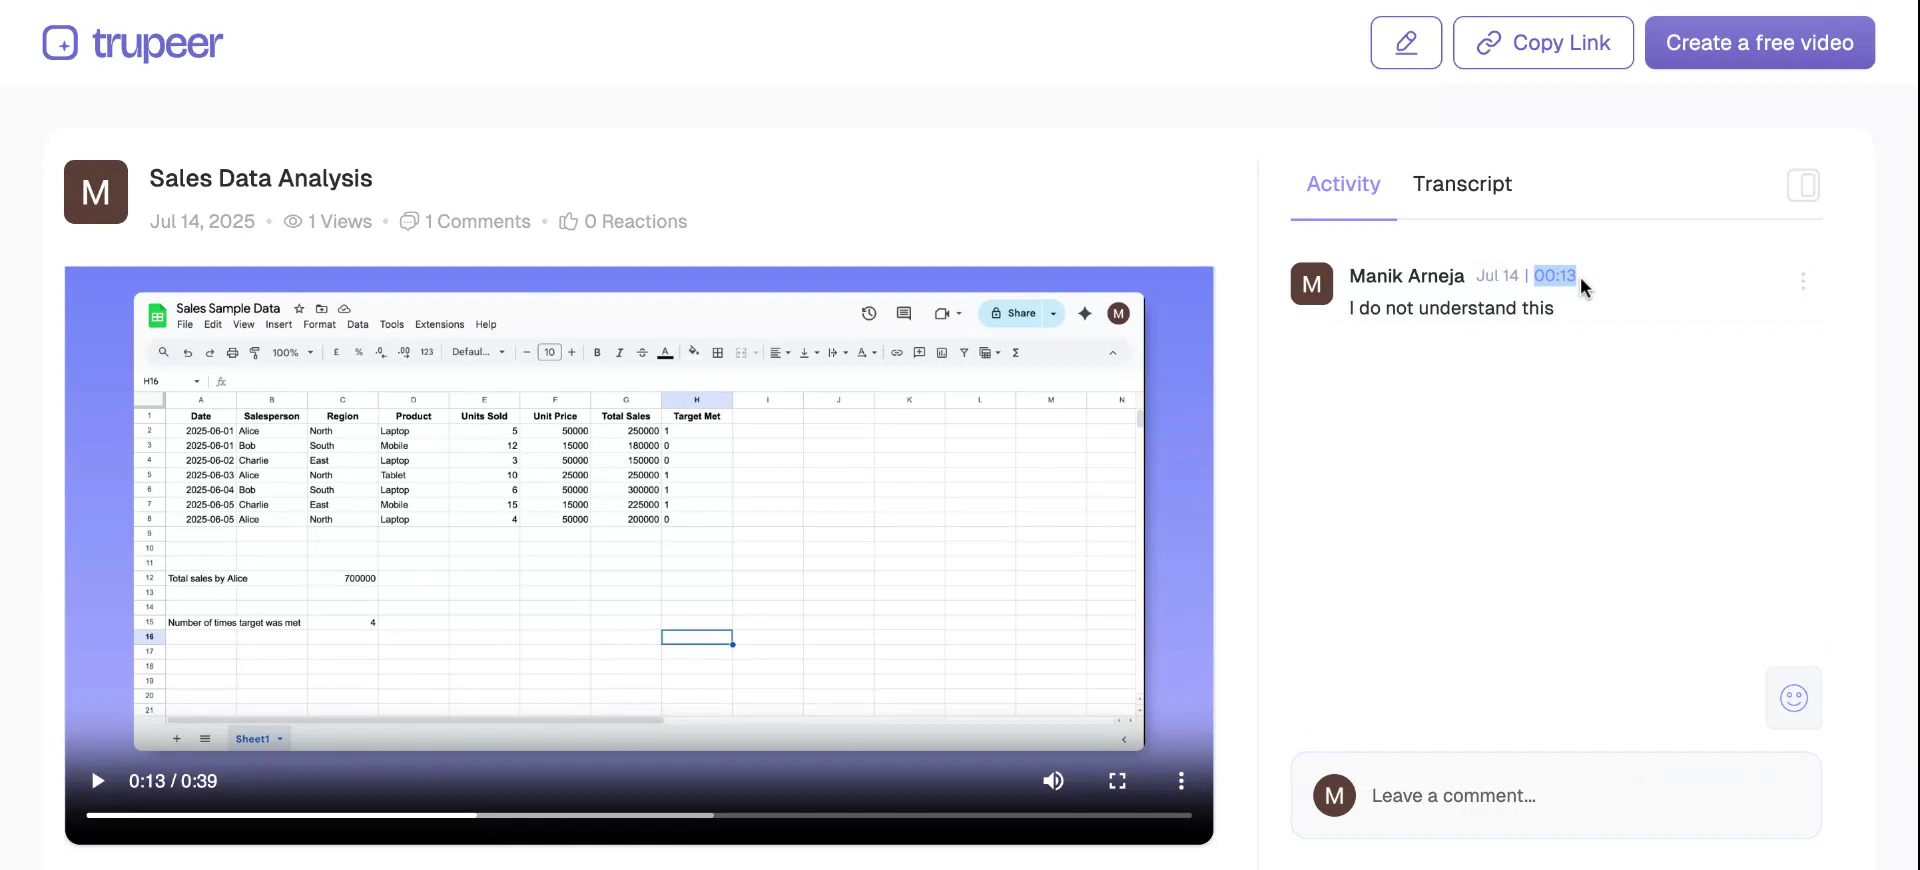Click the add sheet plus icon
The width and height of the screenshot is (1920, 870).
pos(177,739)
